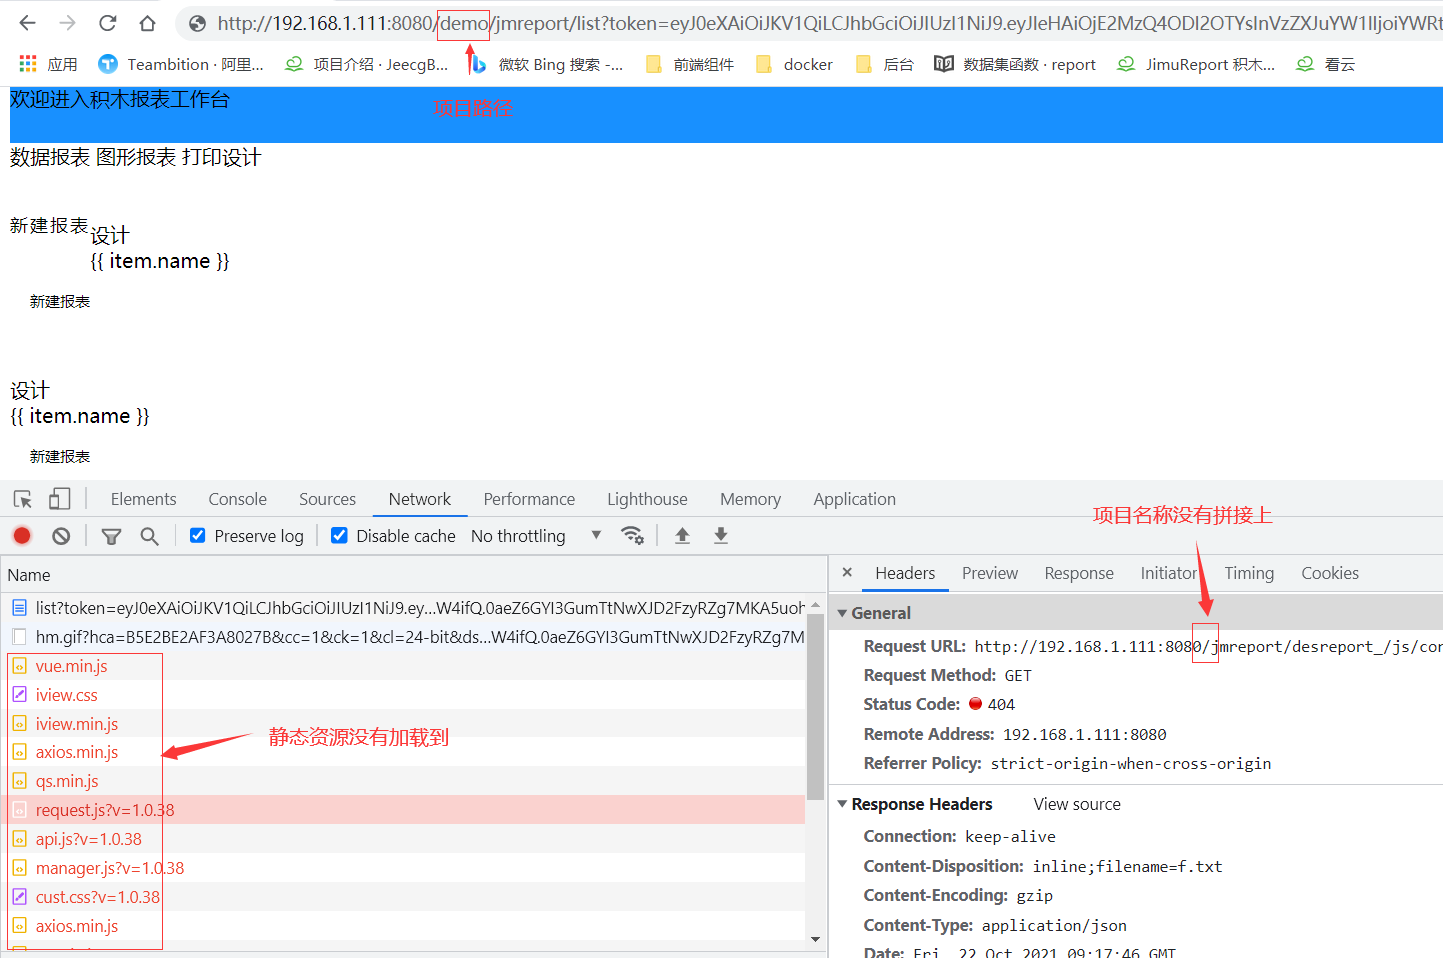Toggle the network filter funnel icon
The height and width of the screenshot is (958, 1443).
point(111,536)
